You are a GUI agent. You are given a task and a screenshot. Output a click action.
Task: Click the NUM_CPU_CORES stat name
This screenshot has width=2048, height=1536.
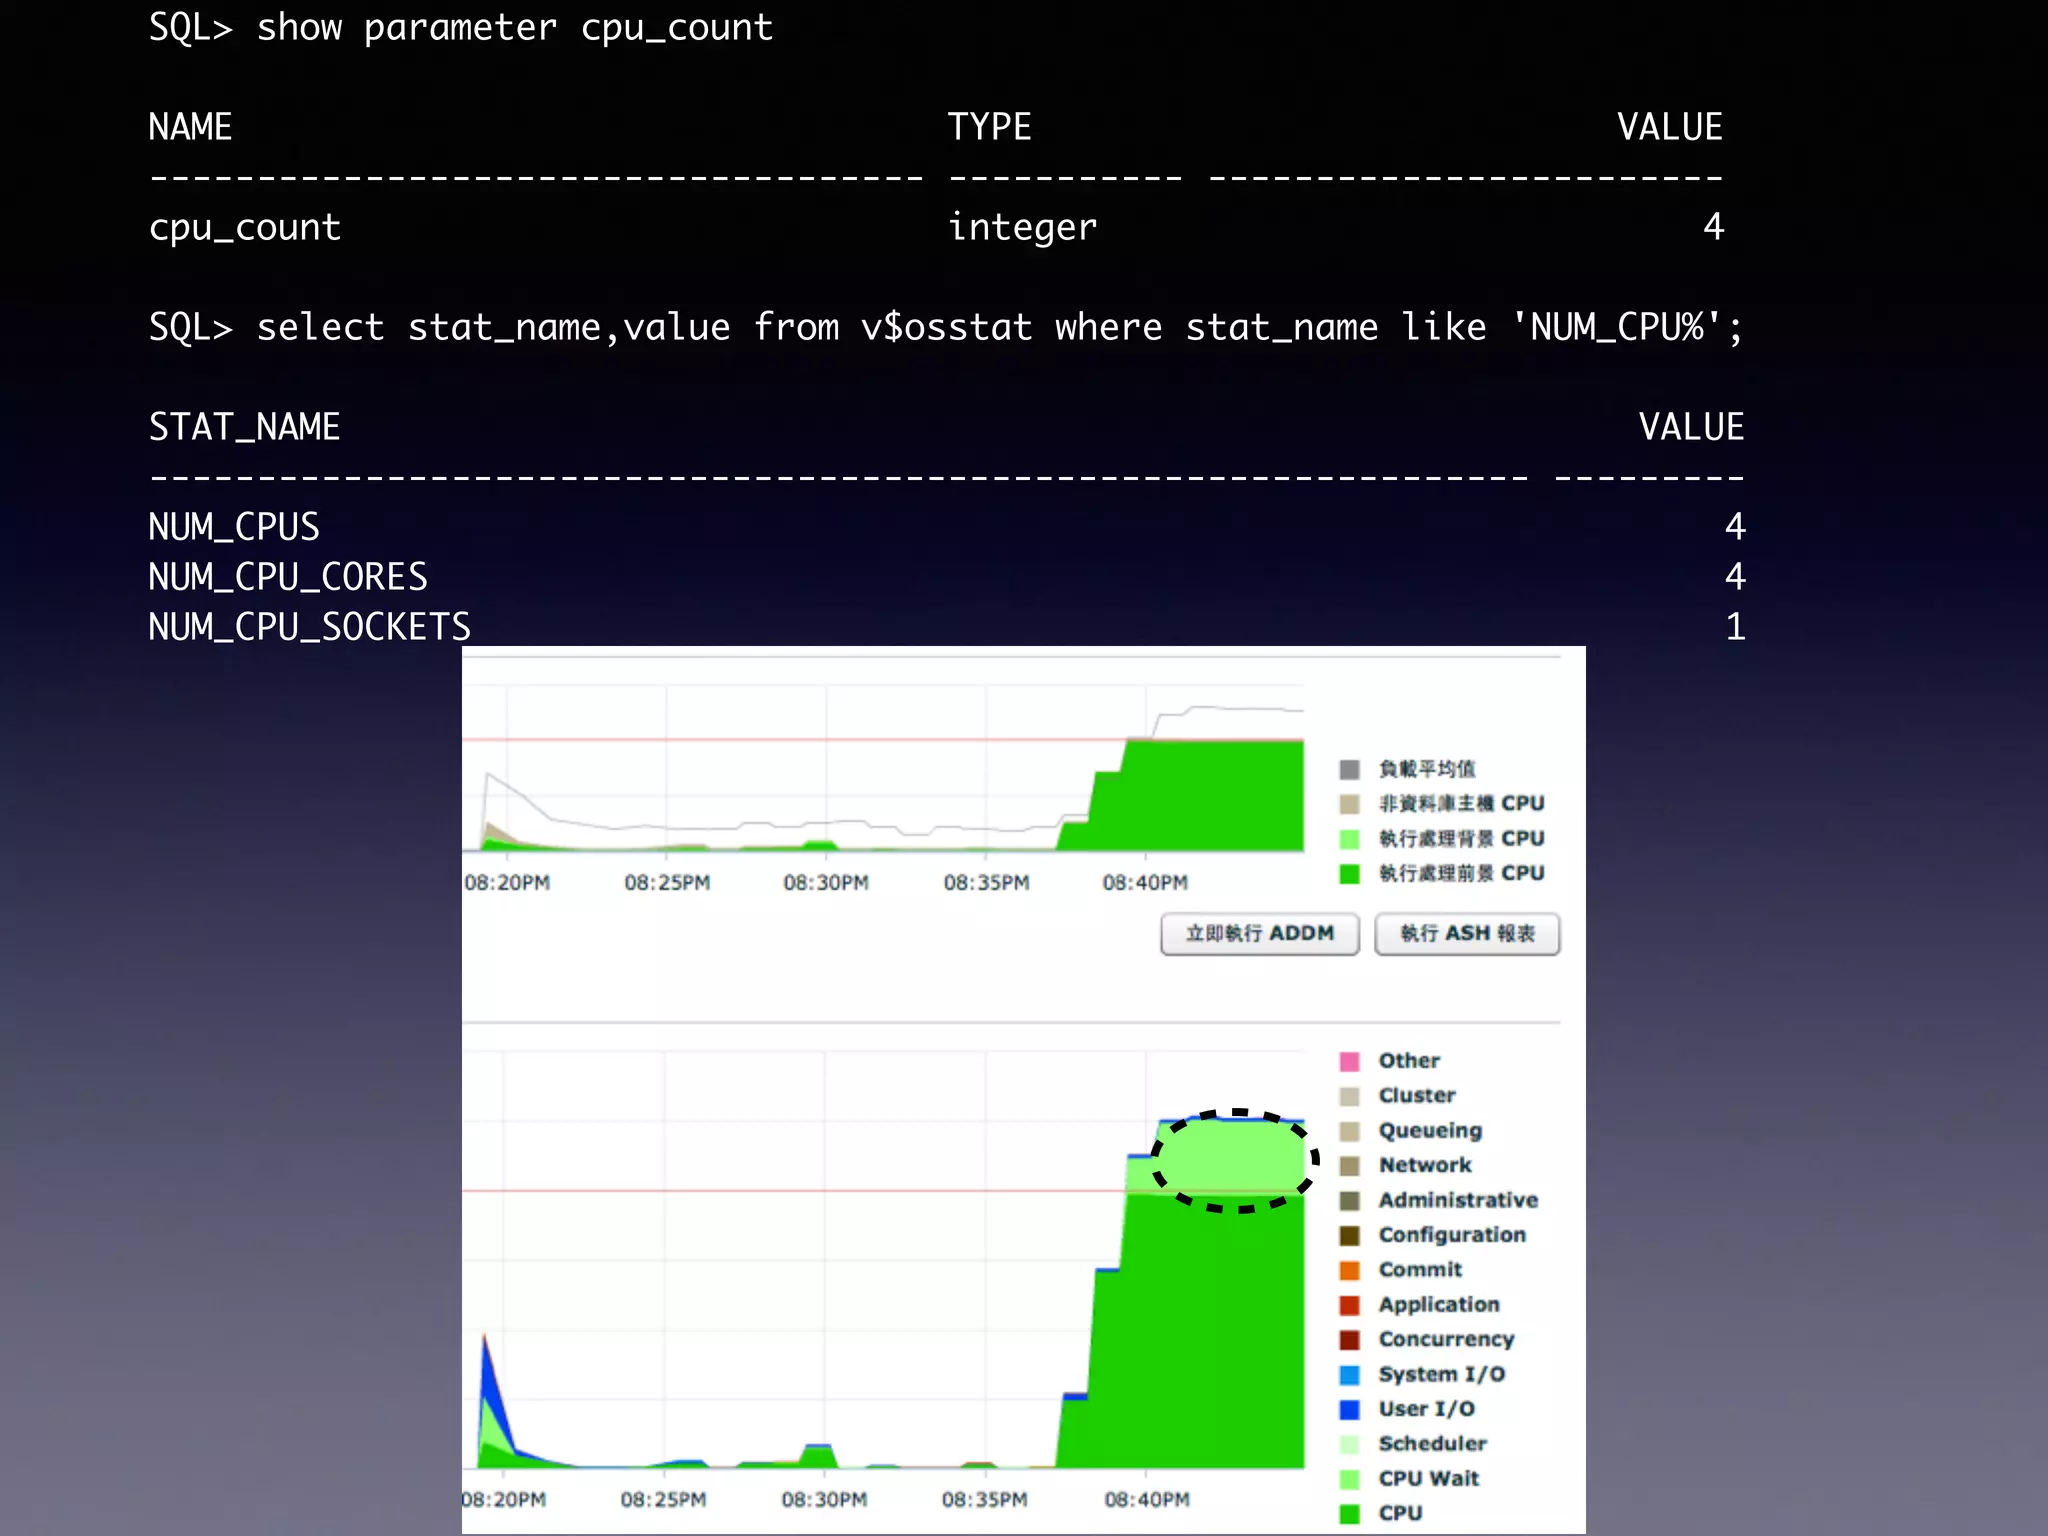click(288, 577)
